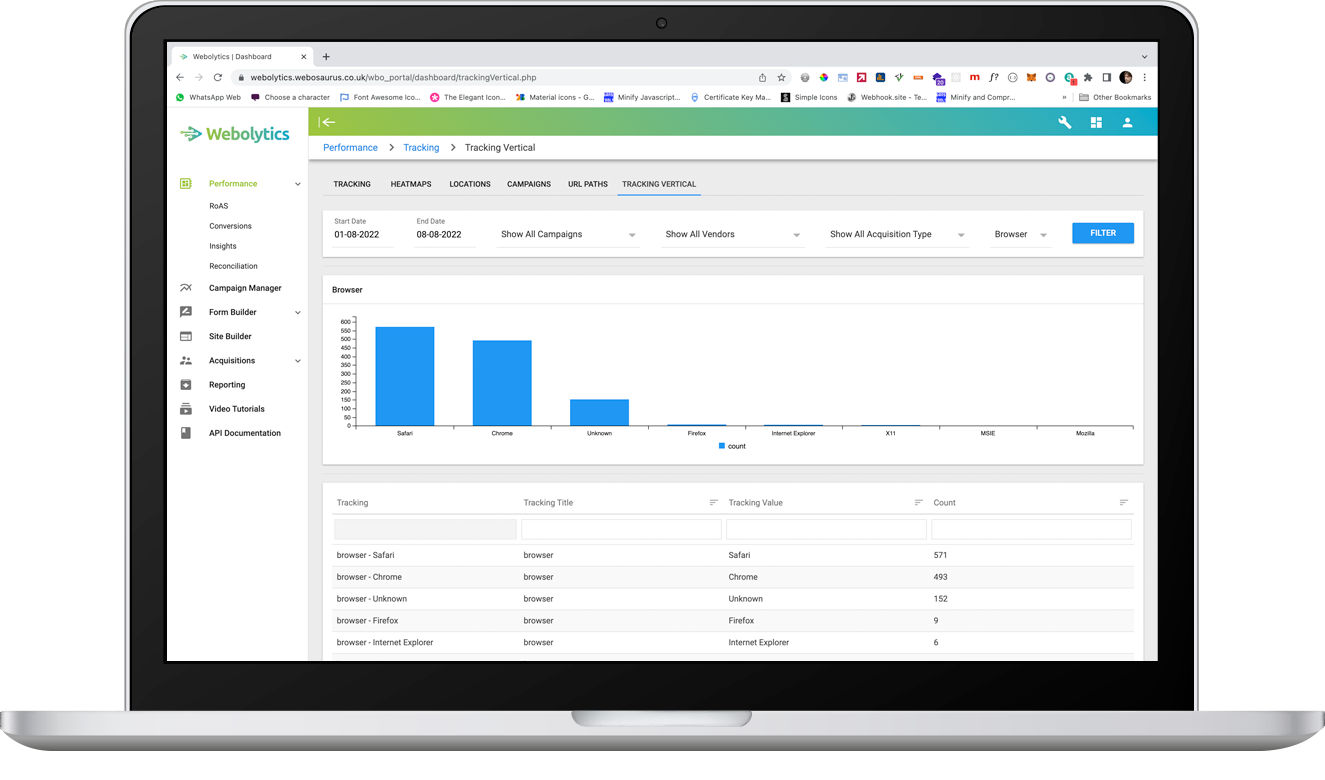Click the Campaign Manager chart icon
This screenshot has height=780, width=1325.
185,288
